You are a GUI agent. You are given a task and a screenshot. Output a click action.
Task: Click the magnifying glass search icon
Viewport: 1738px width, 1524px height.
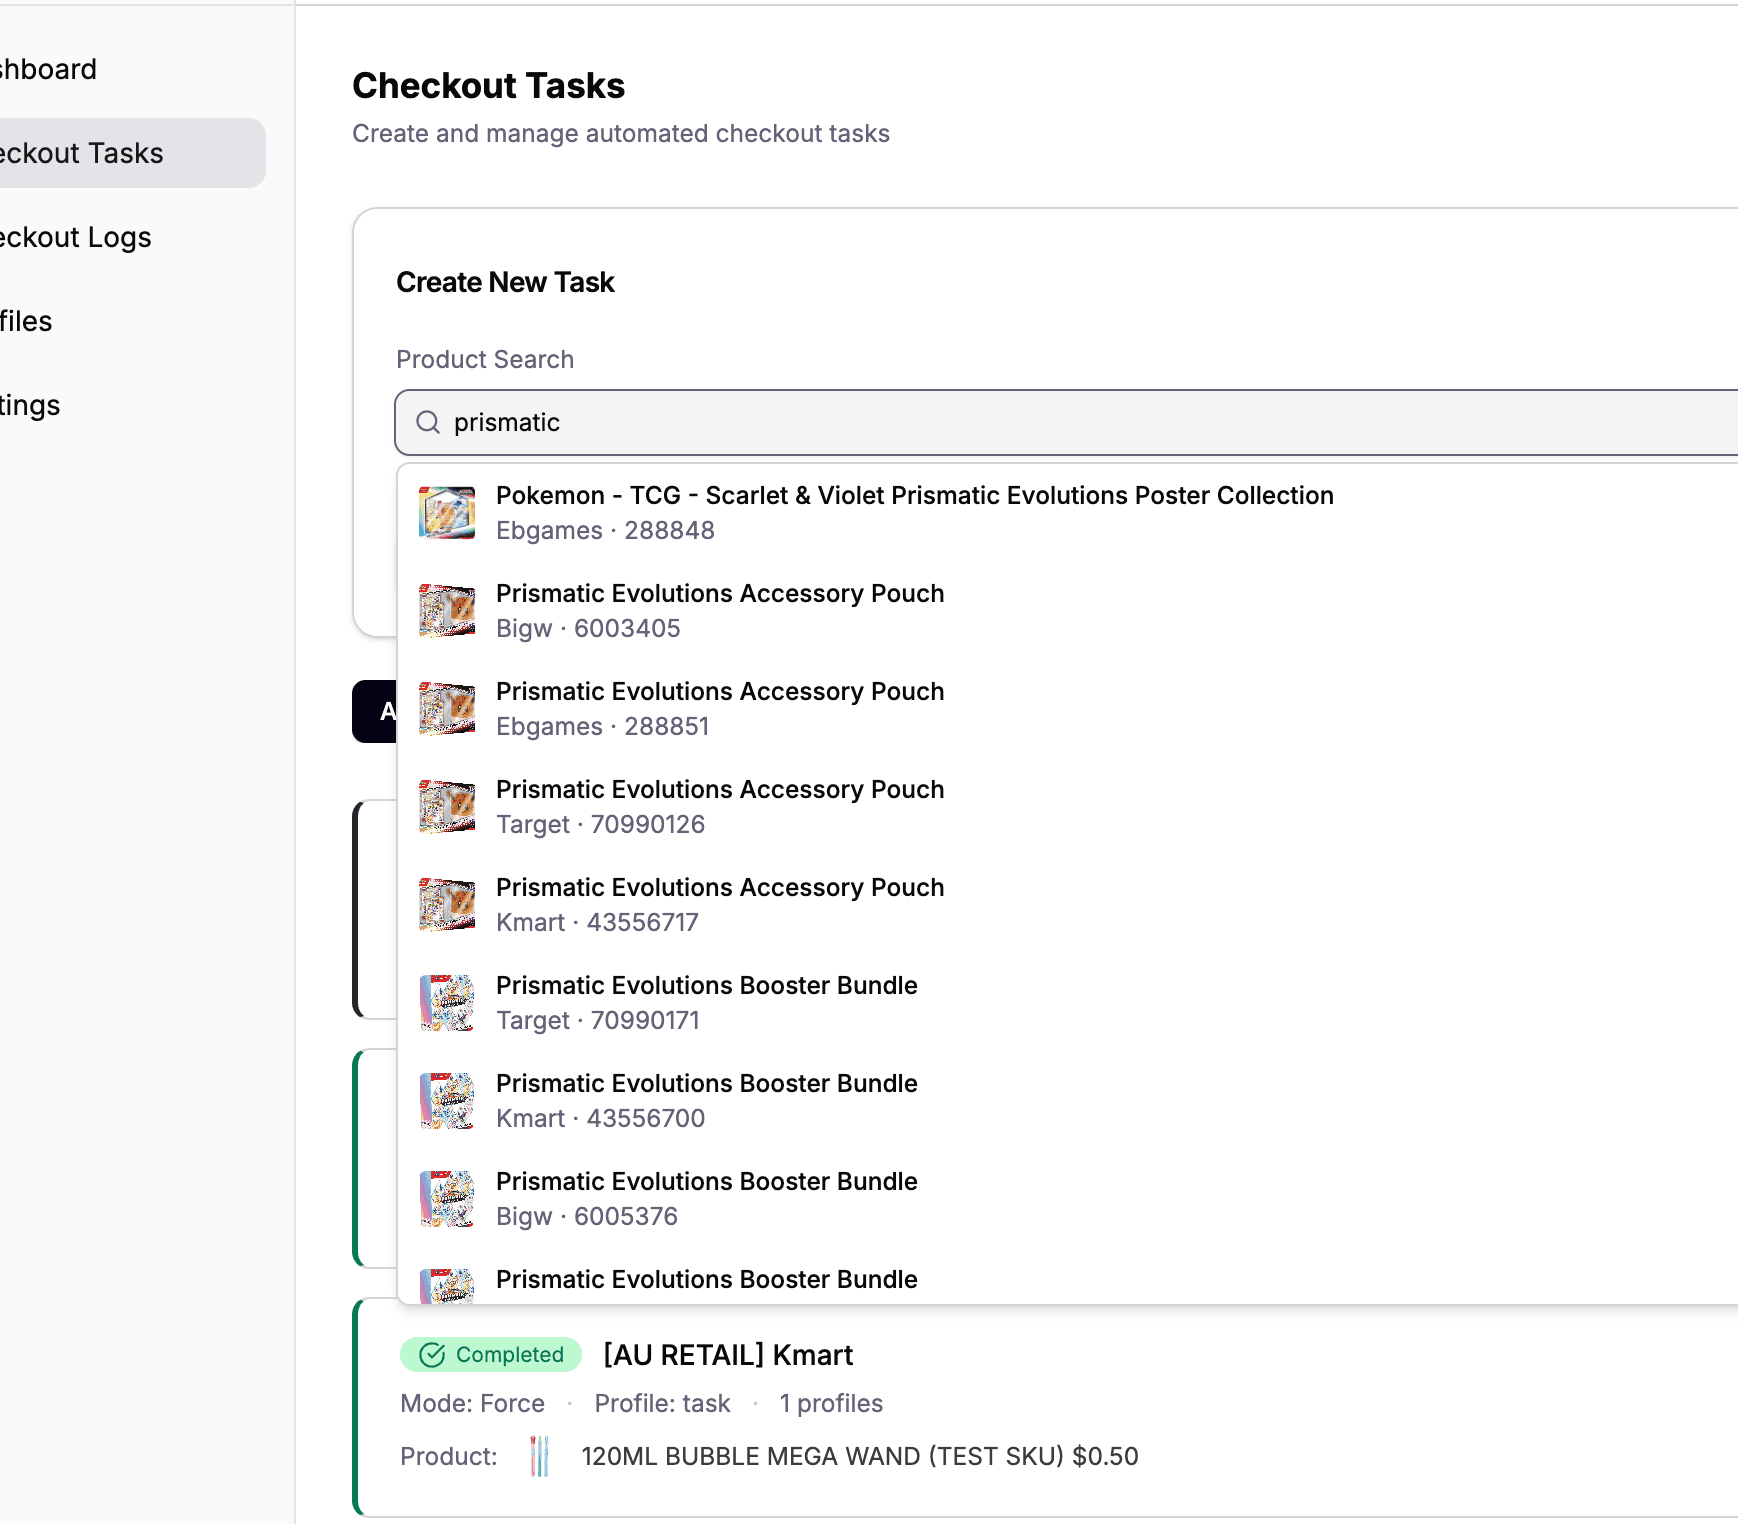point(428,422)
